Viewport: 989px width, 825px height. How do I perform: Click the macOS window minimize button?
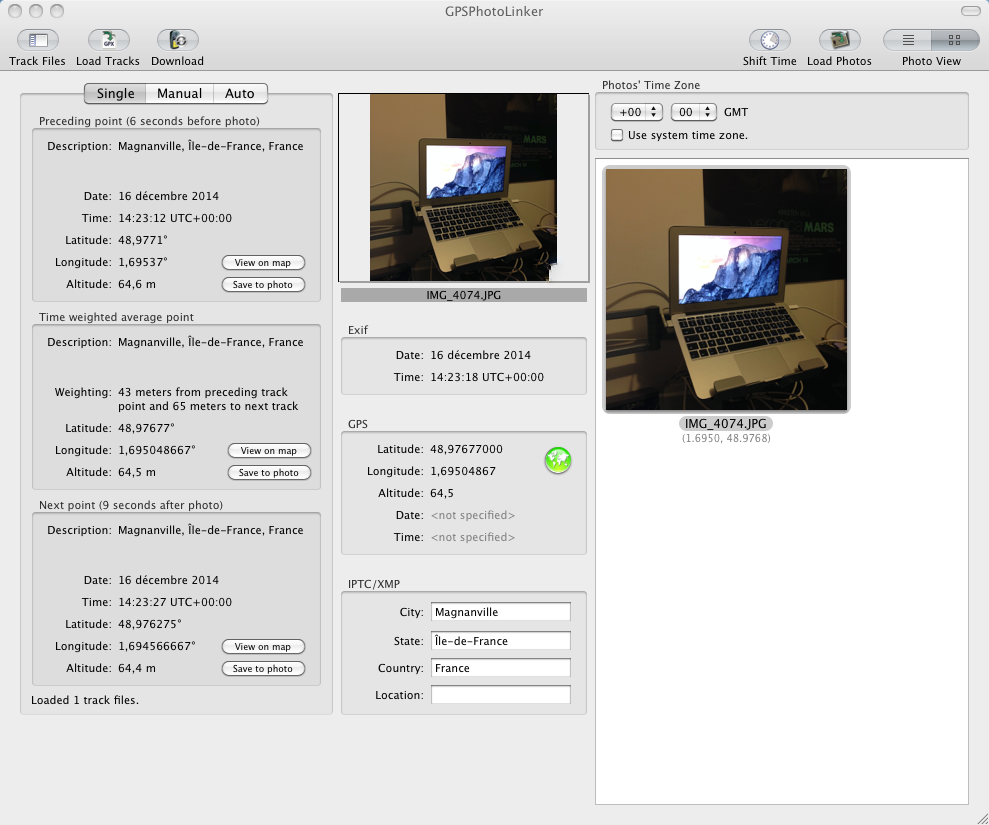tap(36, 11)
